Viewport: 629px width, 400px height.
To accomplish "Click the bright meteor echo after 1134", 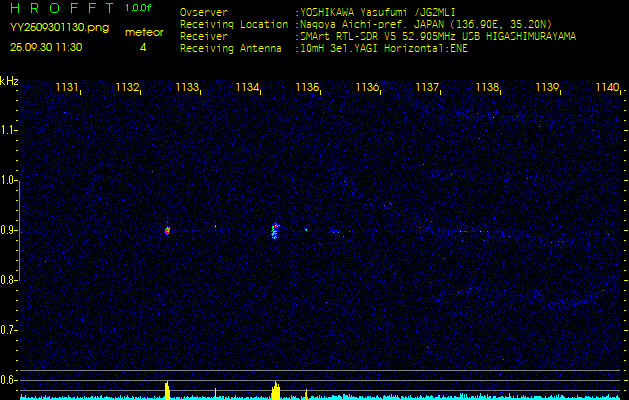I will pyautogui.click(x=275, y=231).
